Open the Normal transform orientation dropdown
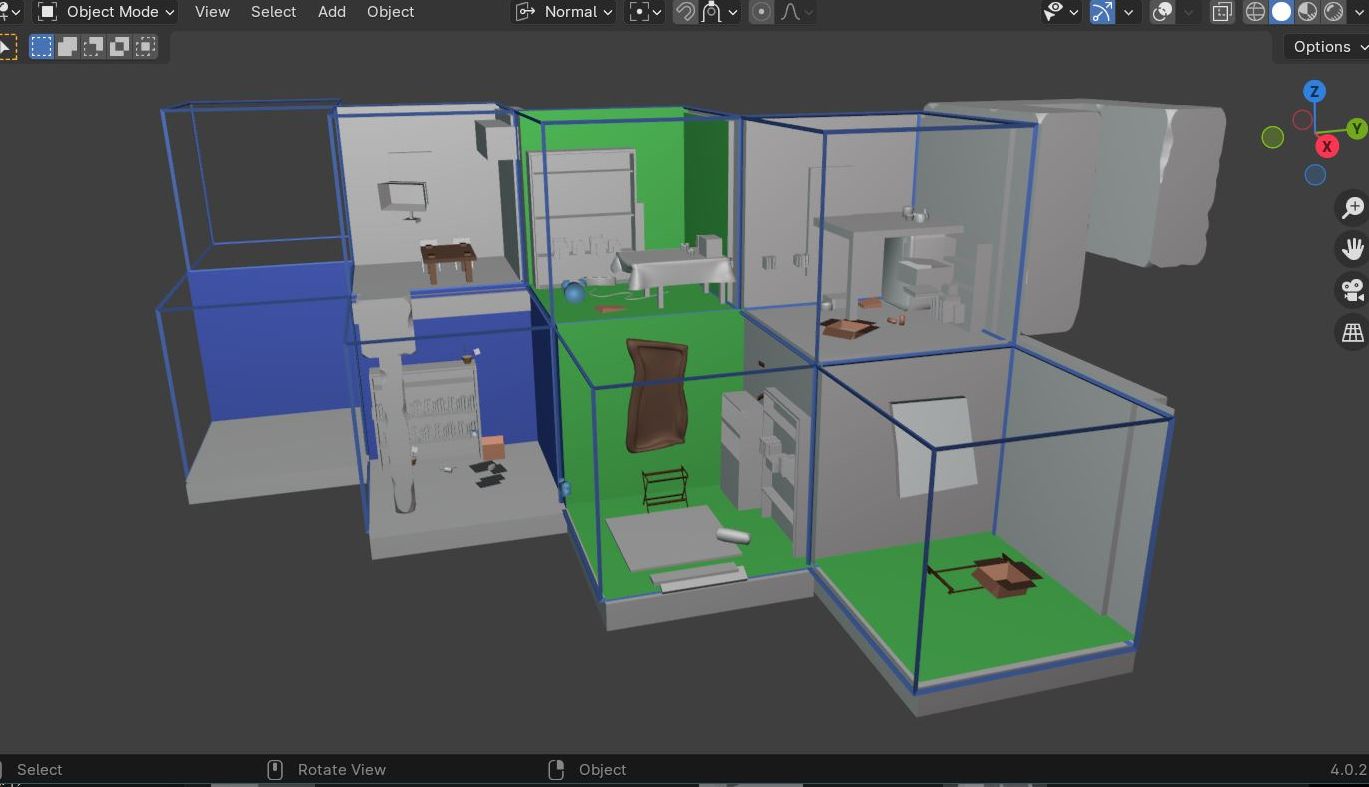This screenshot has width=1369, height=787. point(565,12)
